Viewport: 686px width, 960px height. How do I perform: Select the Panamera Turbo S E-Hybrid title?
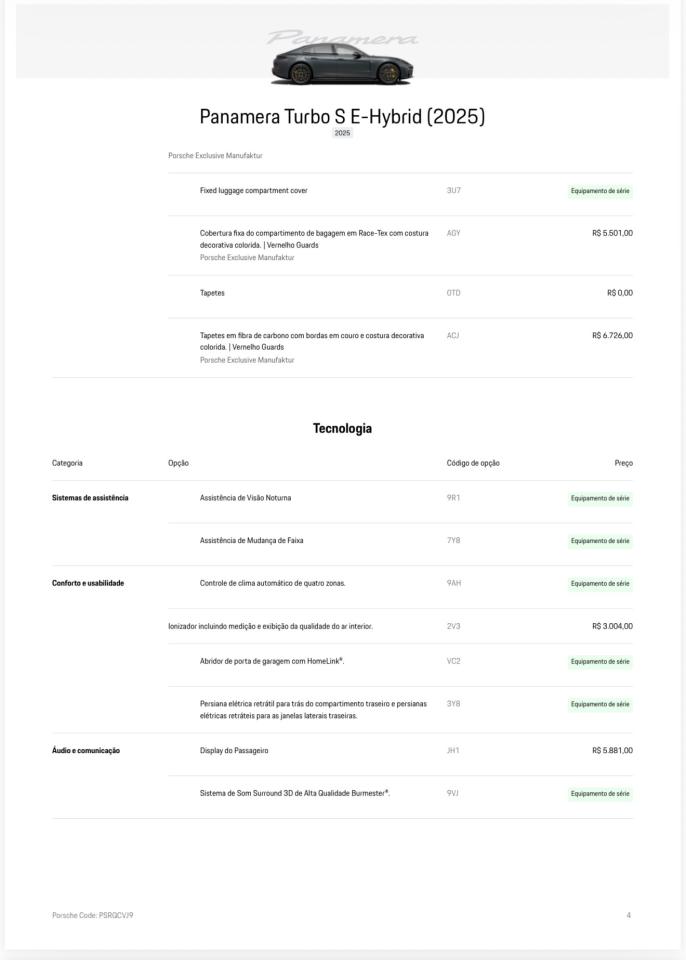[342, 116]
